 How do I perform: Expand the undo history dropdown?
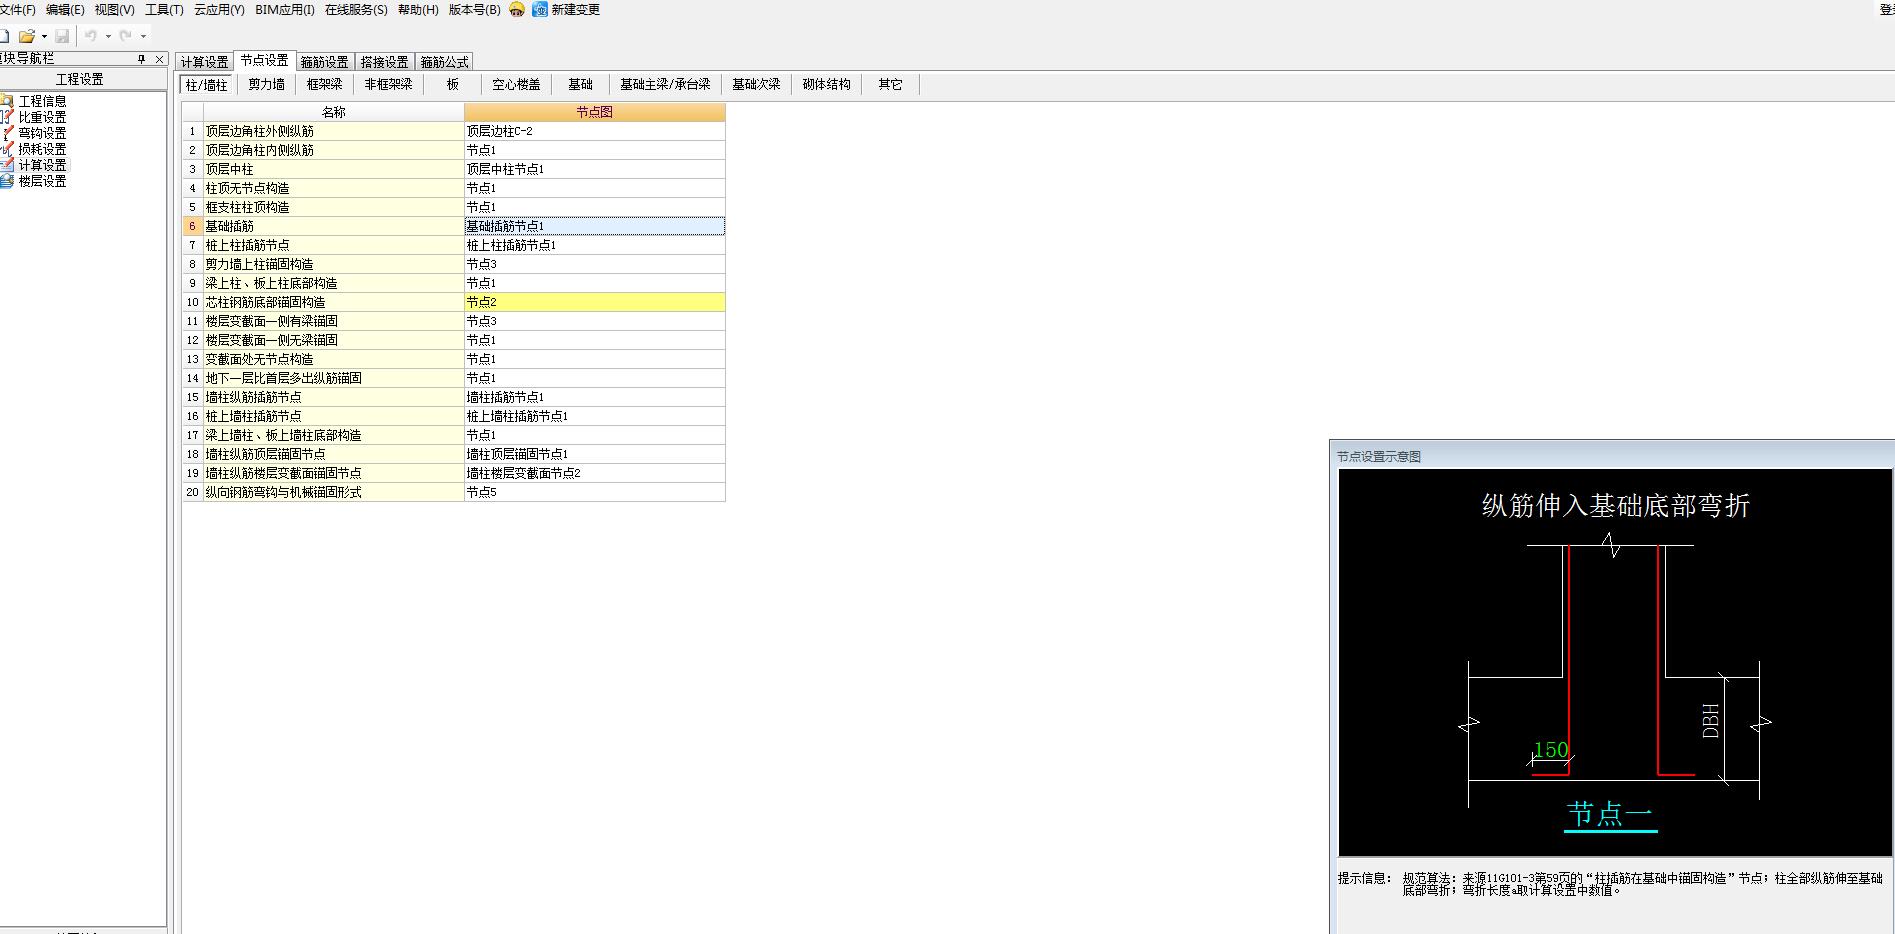click(108, 37)
